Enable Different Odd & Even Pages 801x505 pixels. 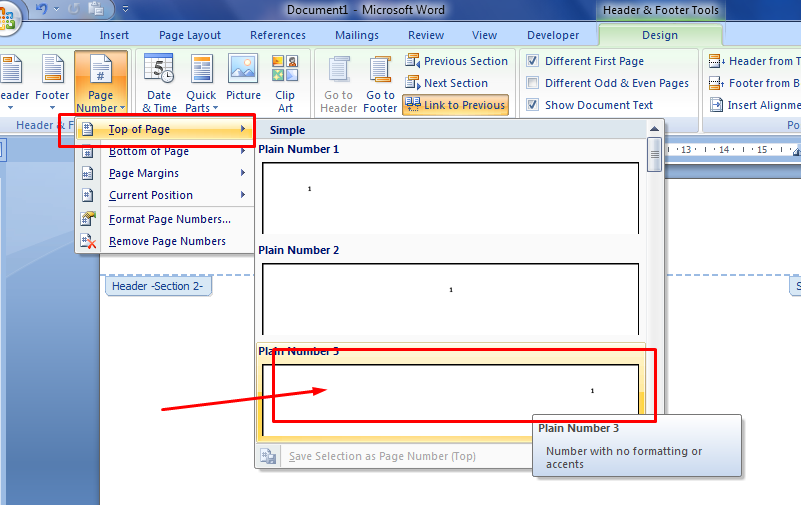coord(532,83)
